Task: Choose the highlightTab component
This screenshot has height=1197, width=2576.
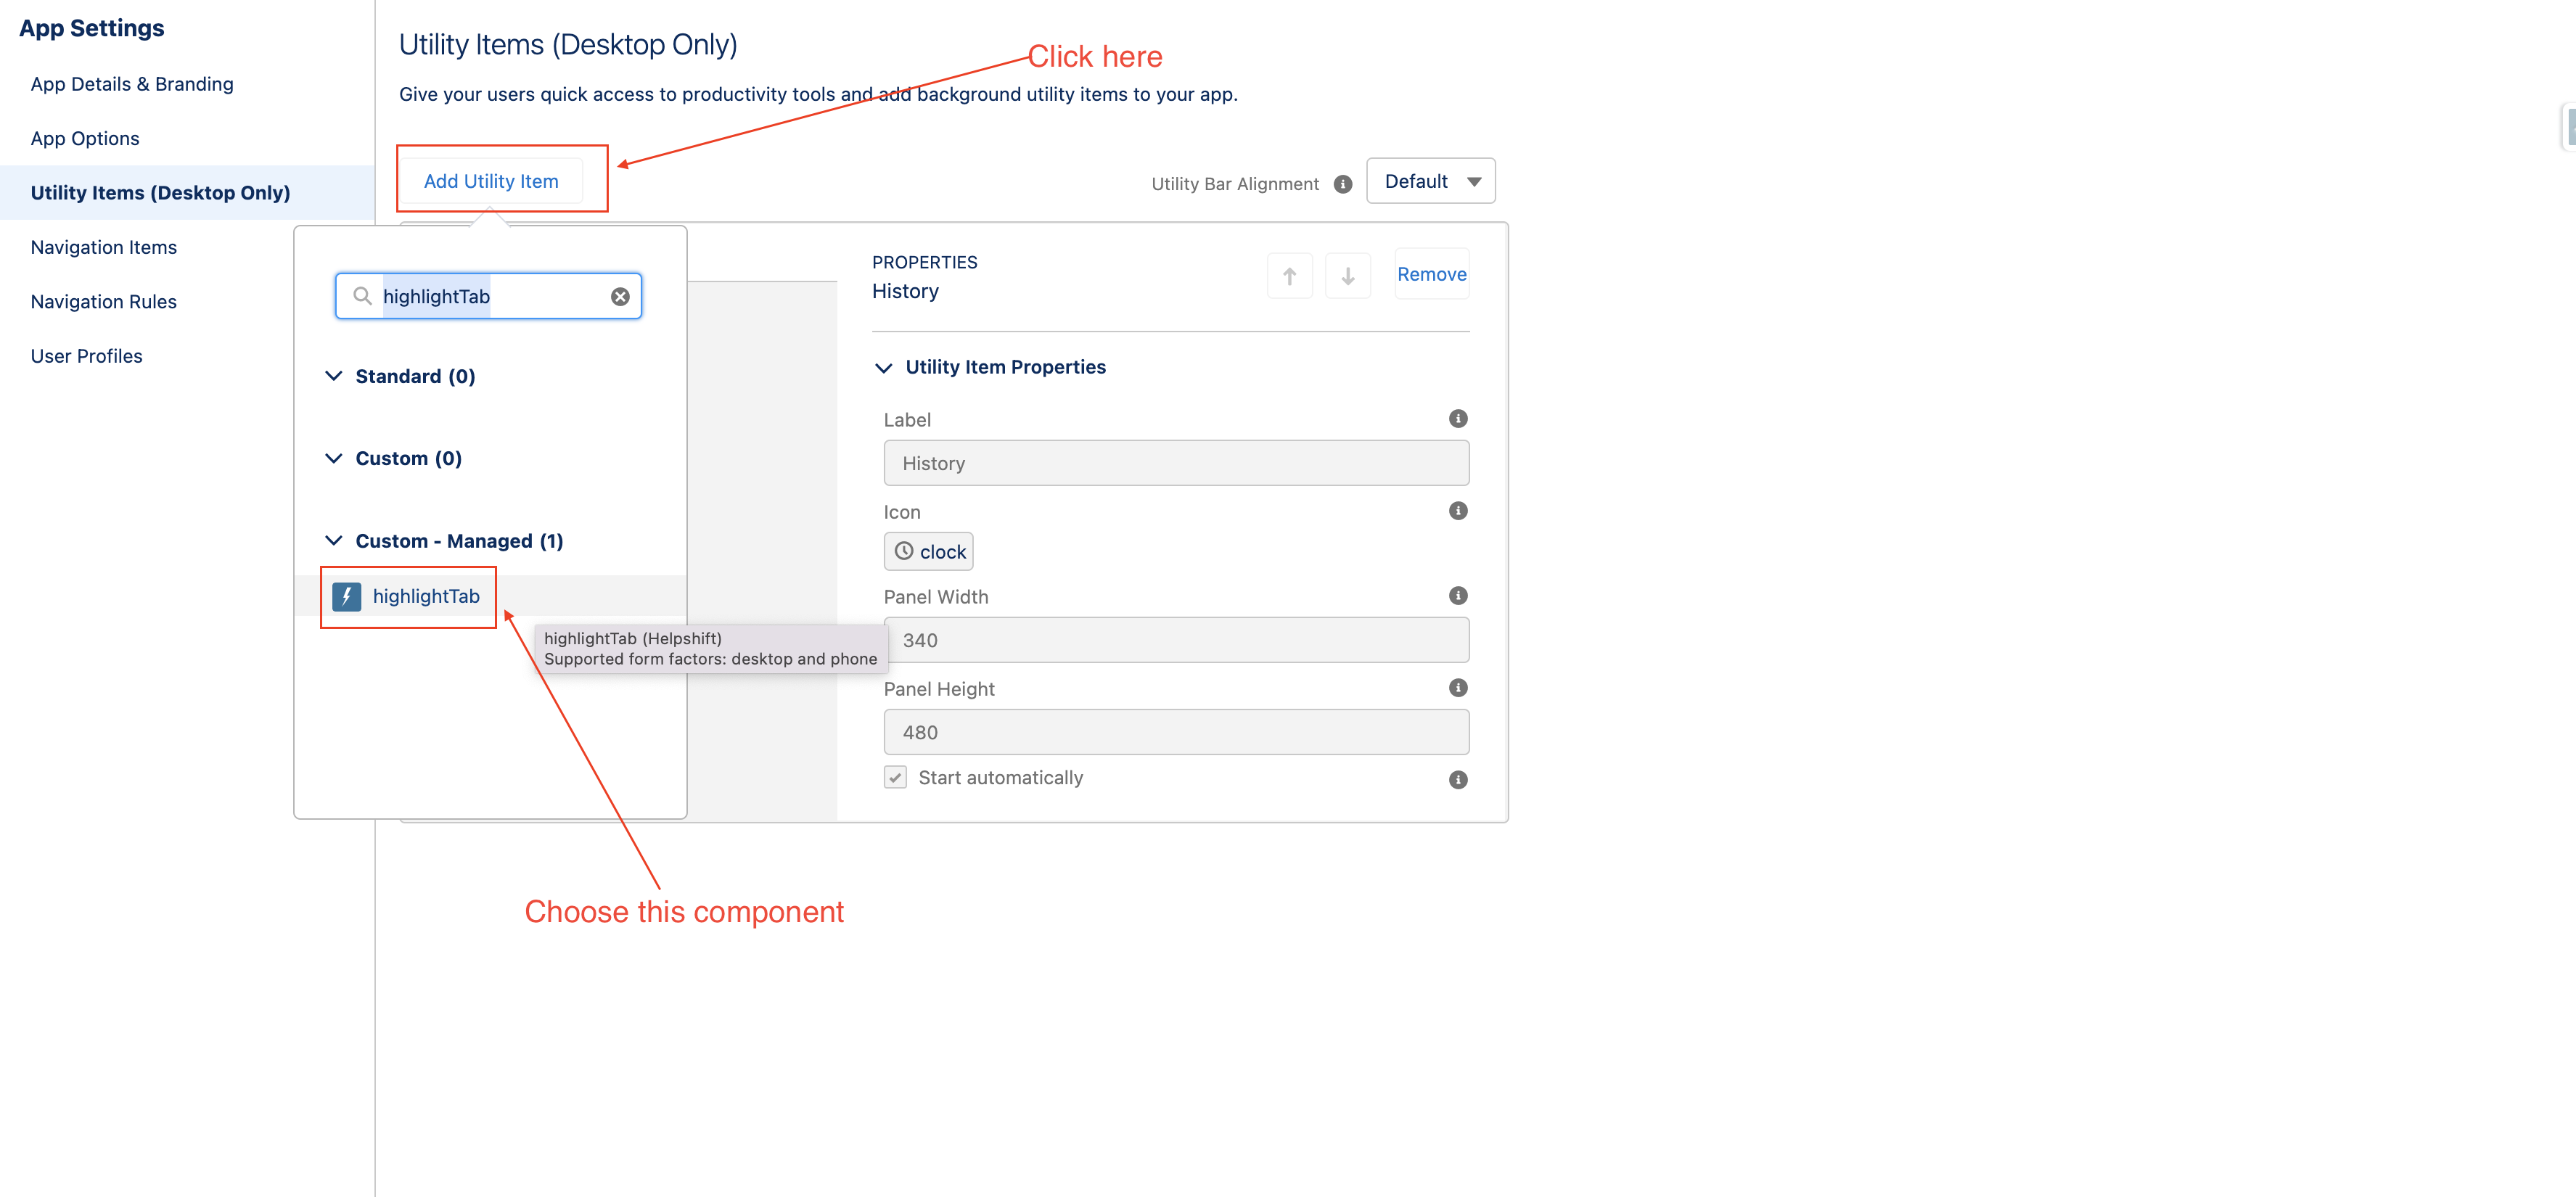Action: coord(426,597)
